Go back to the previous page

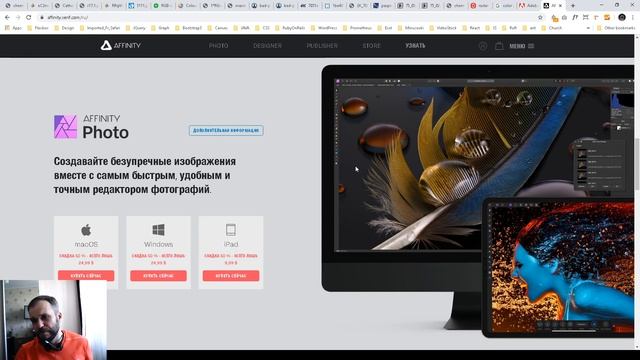7,18
